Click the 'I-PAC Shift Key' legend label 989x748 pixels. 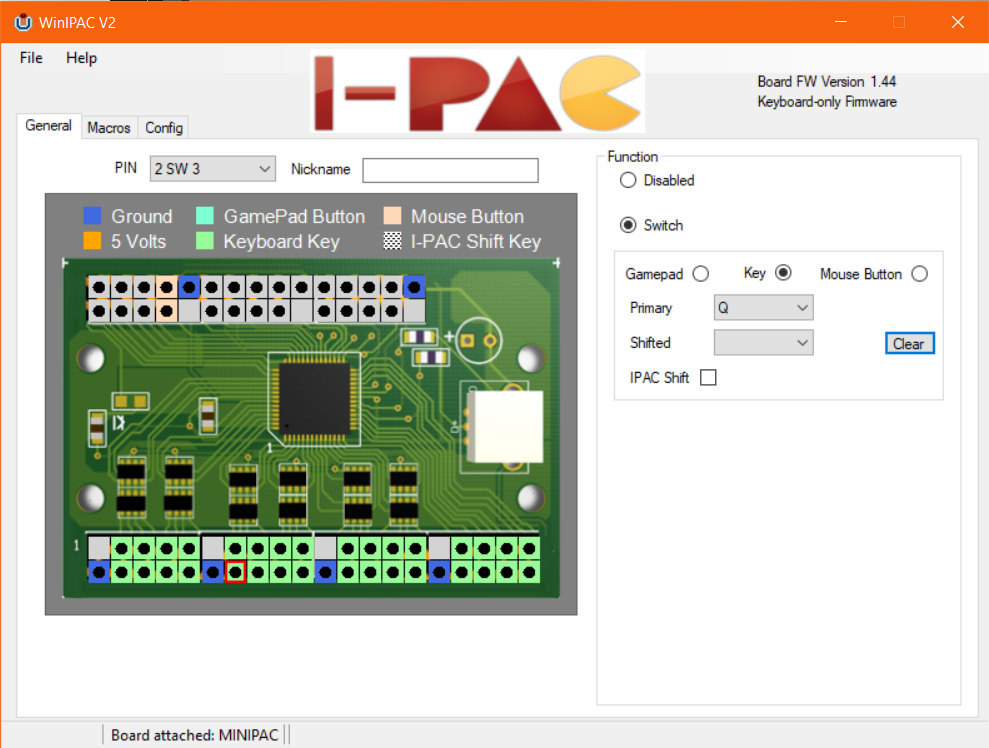pyautogui.click(x=476, y=242)
